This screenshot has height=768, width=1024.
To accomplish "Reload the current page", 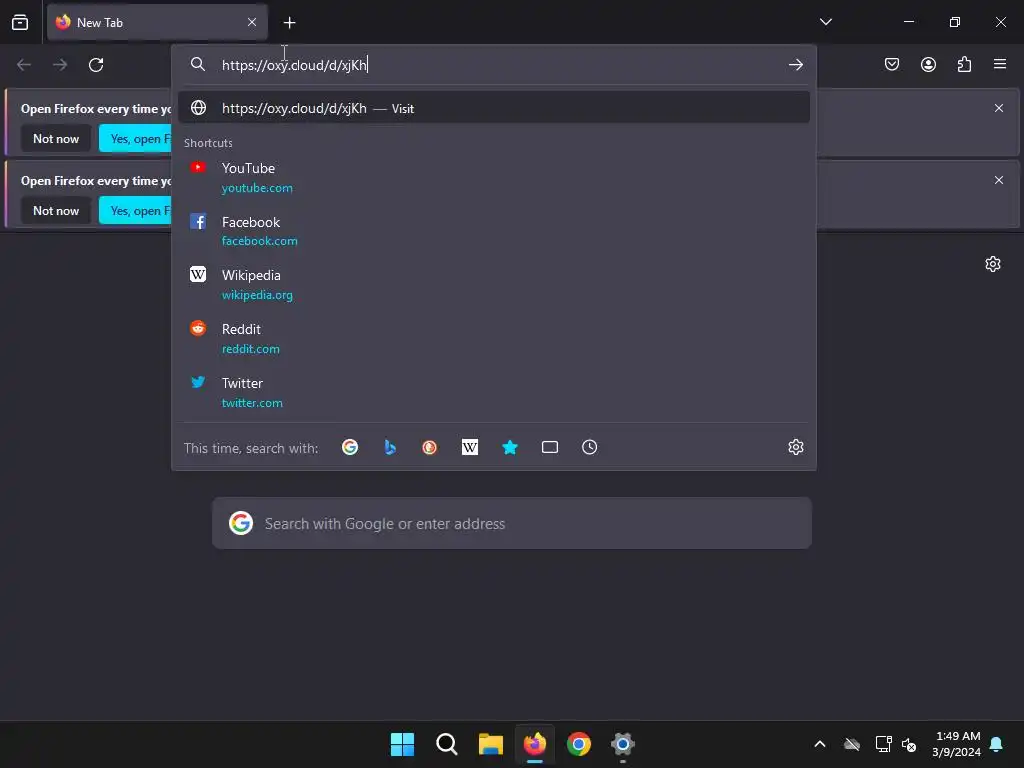I will tap(96, 65).
